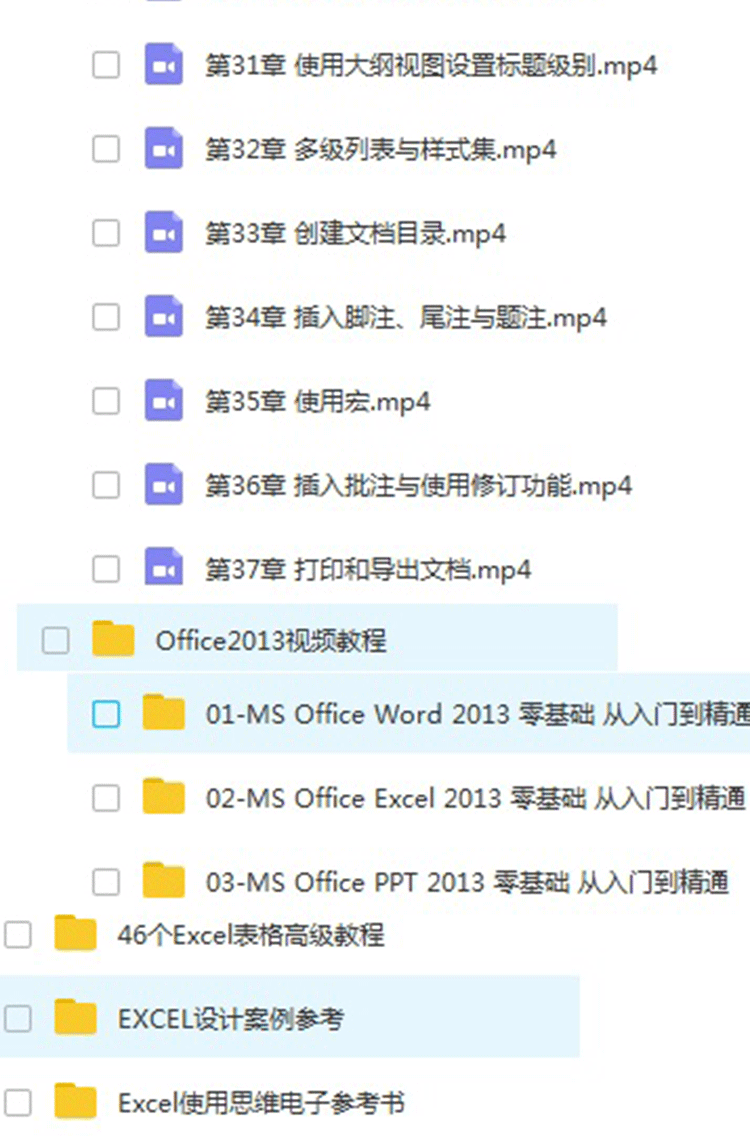
Task: Select video icon for 第37章 打印和导出文档
Action: tap(163, 567)
